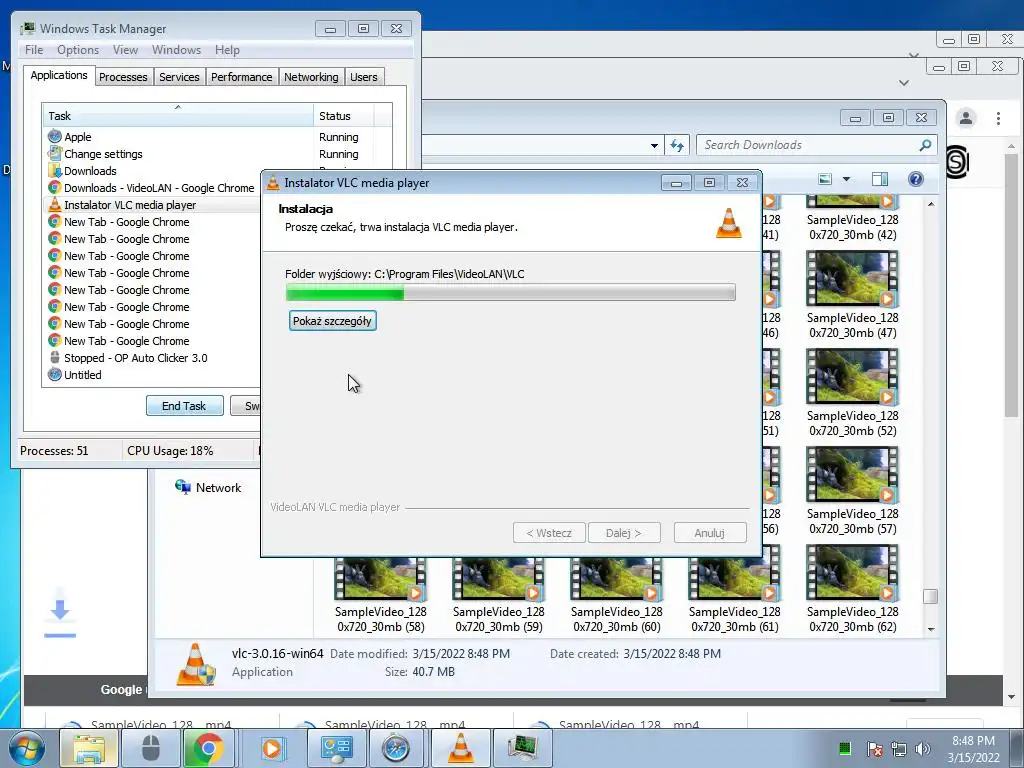1024x768 pixels.
Task: Click the network tray icon
Action: click(899, 749)
